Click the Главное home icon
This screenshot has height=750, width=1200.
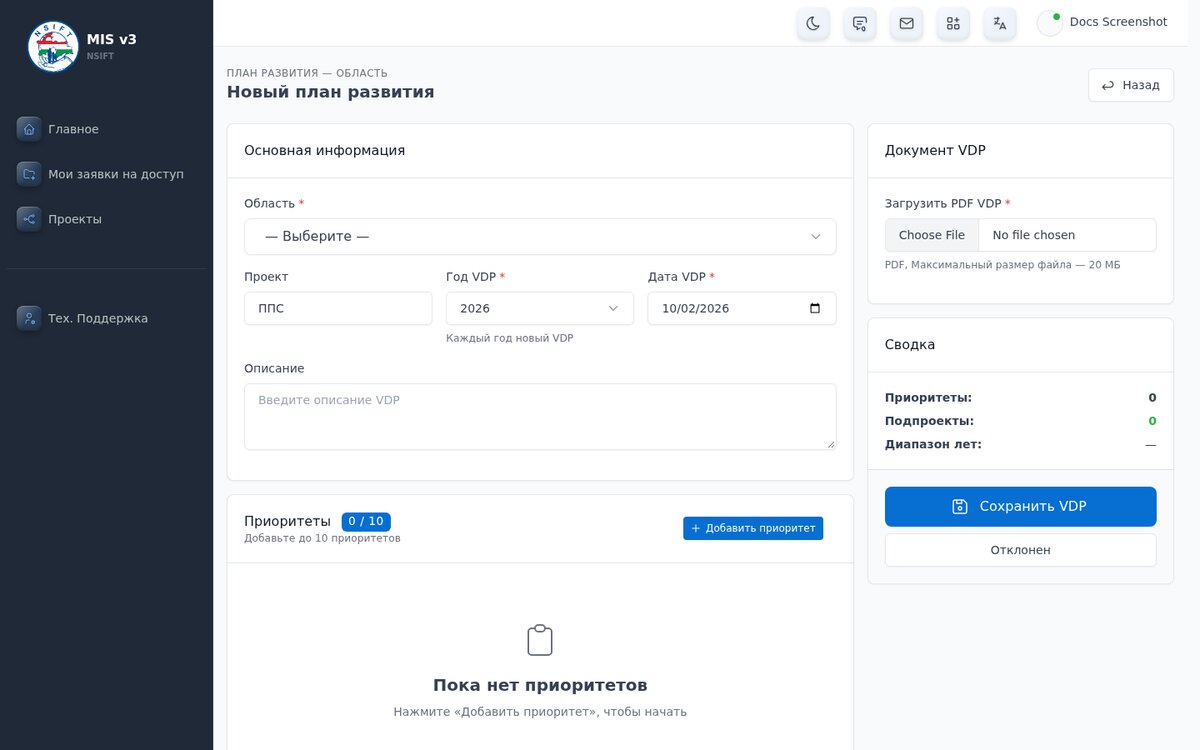(29, 129)
